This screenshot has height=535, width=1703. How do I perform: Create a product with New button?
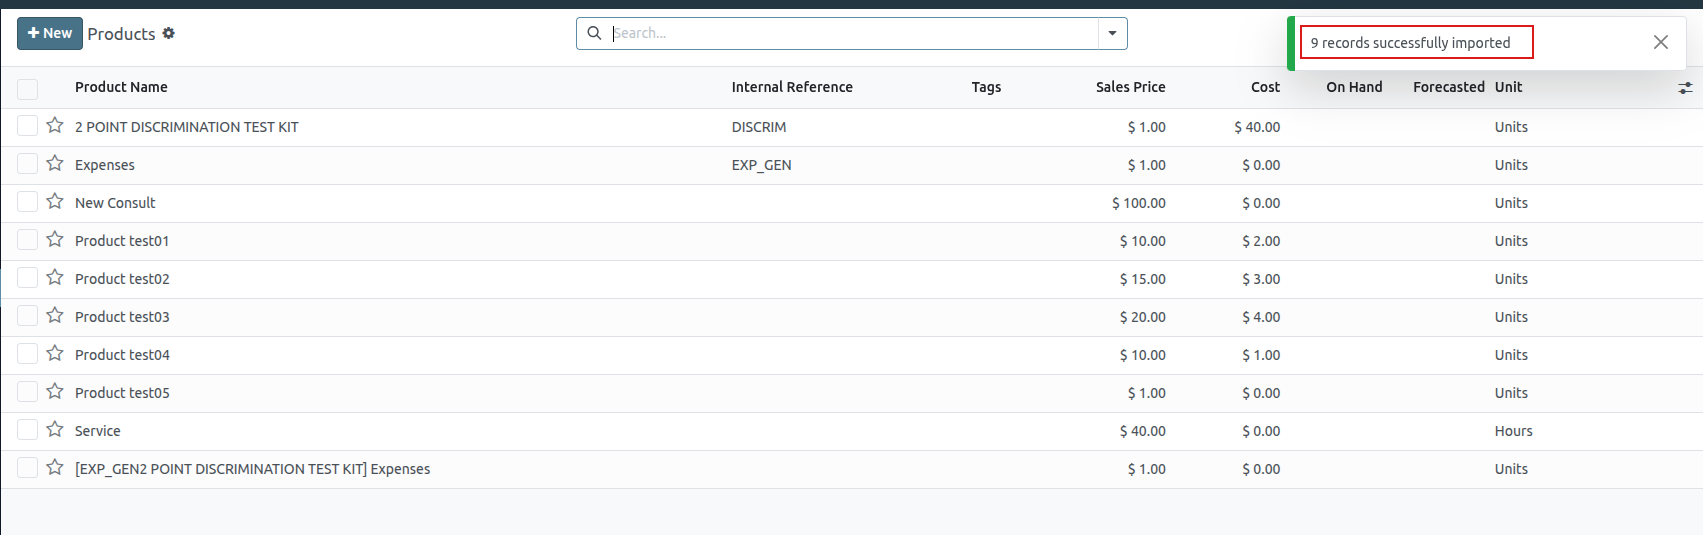point(50,33)
